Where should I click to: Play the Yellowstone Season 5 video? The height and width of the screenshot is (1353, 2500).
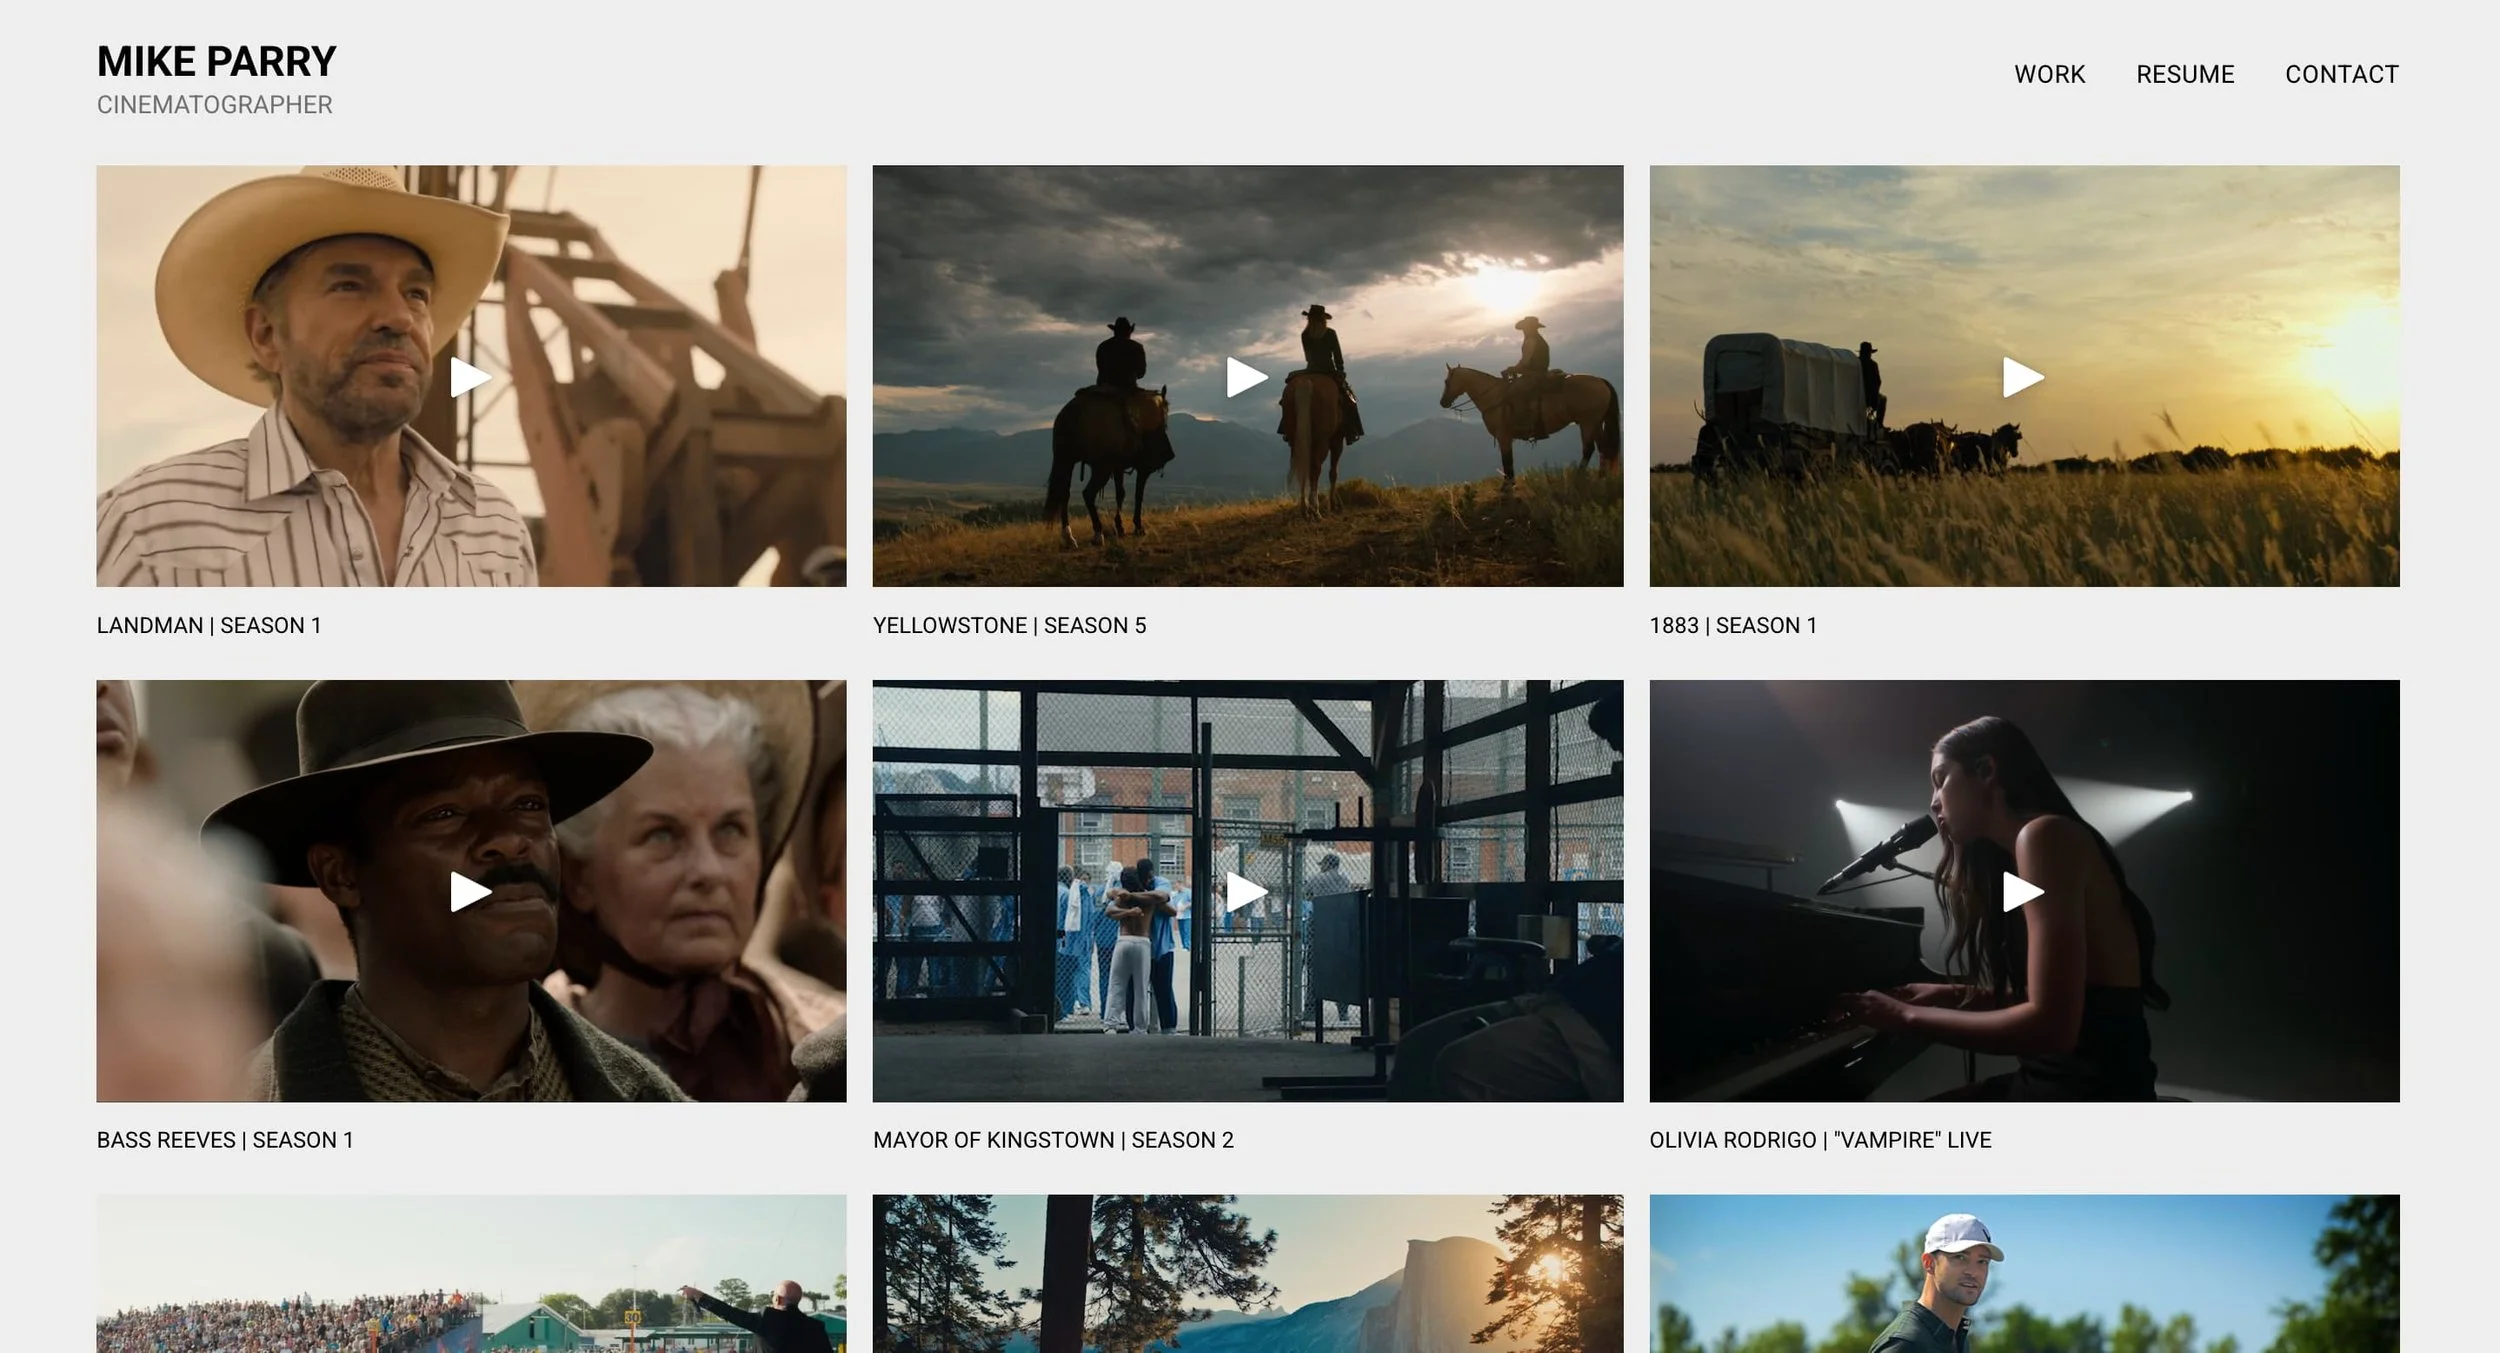point(1248,377)
